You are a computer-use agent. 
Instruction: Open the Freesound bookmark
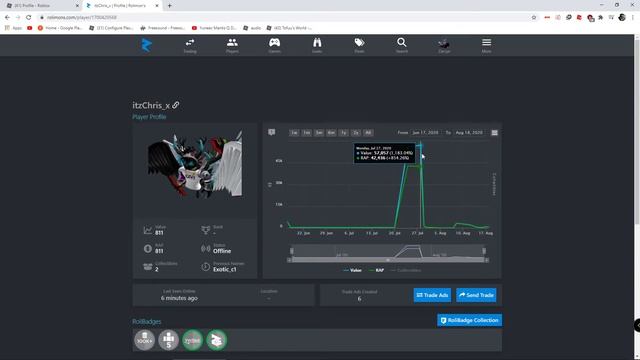pos(162,28)
